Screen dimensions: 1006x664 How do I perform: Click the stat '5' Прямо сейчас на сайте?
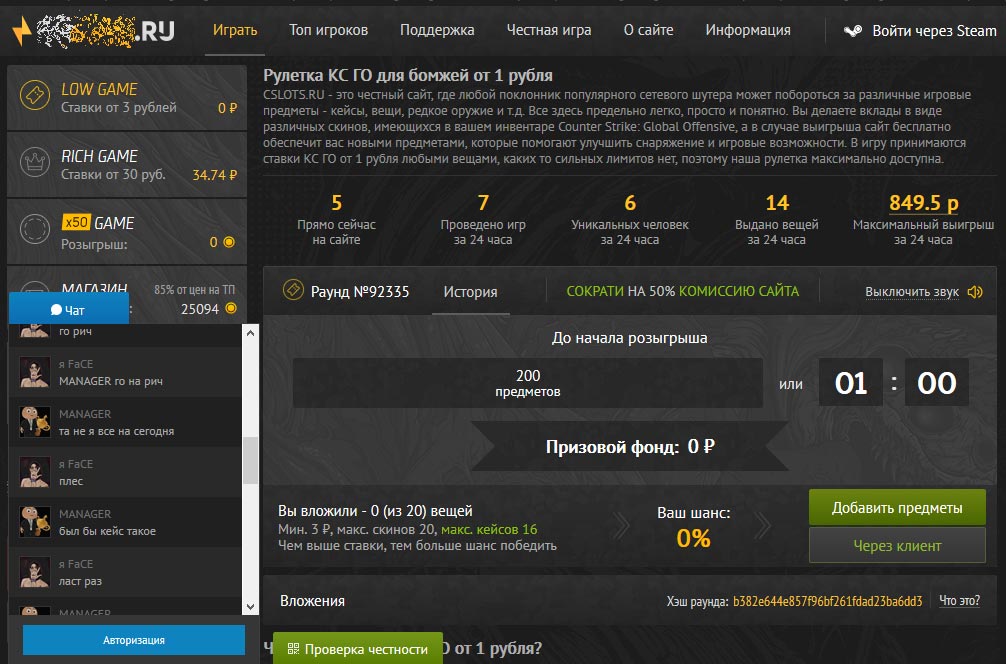pyautogui.click(x=336, y=203)
